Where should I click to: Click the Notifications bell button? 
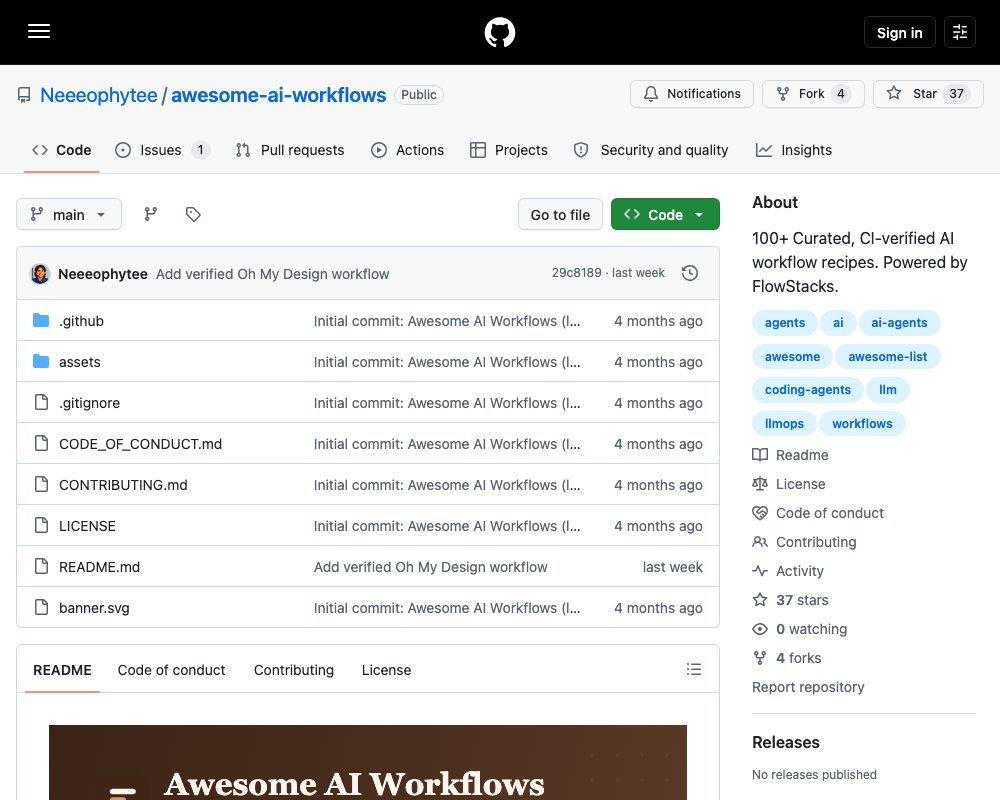pyautogui.click(x=691, y=94)
